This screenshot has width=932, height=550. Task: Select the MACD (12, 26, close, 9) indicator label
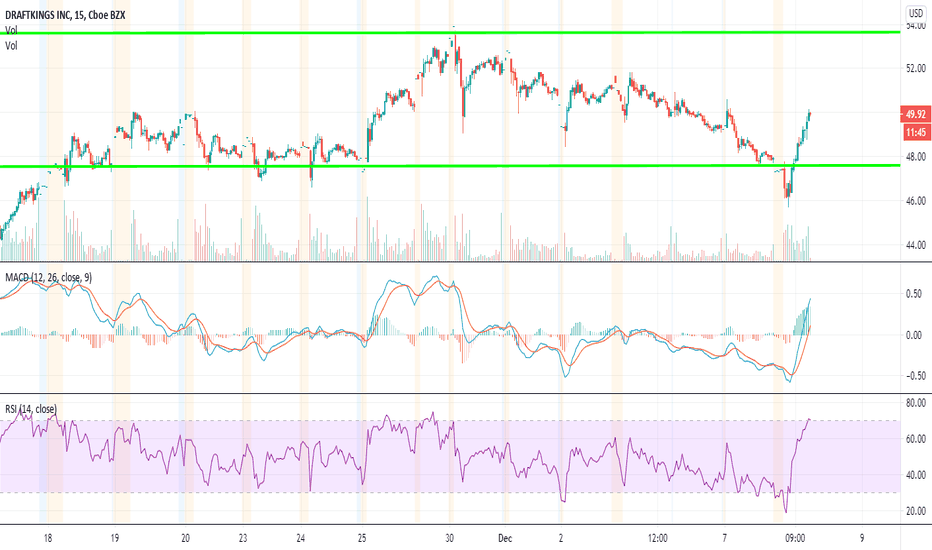[49, 277]
